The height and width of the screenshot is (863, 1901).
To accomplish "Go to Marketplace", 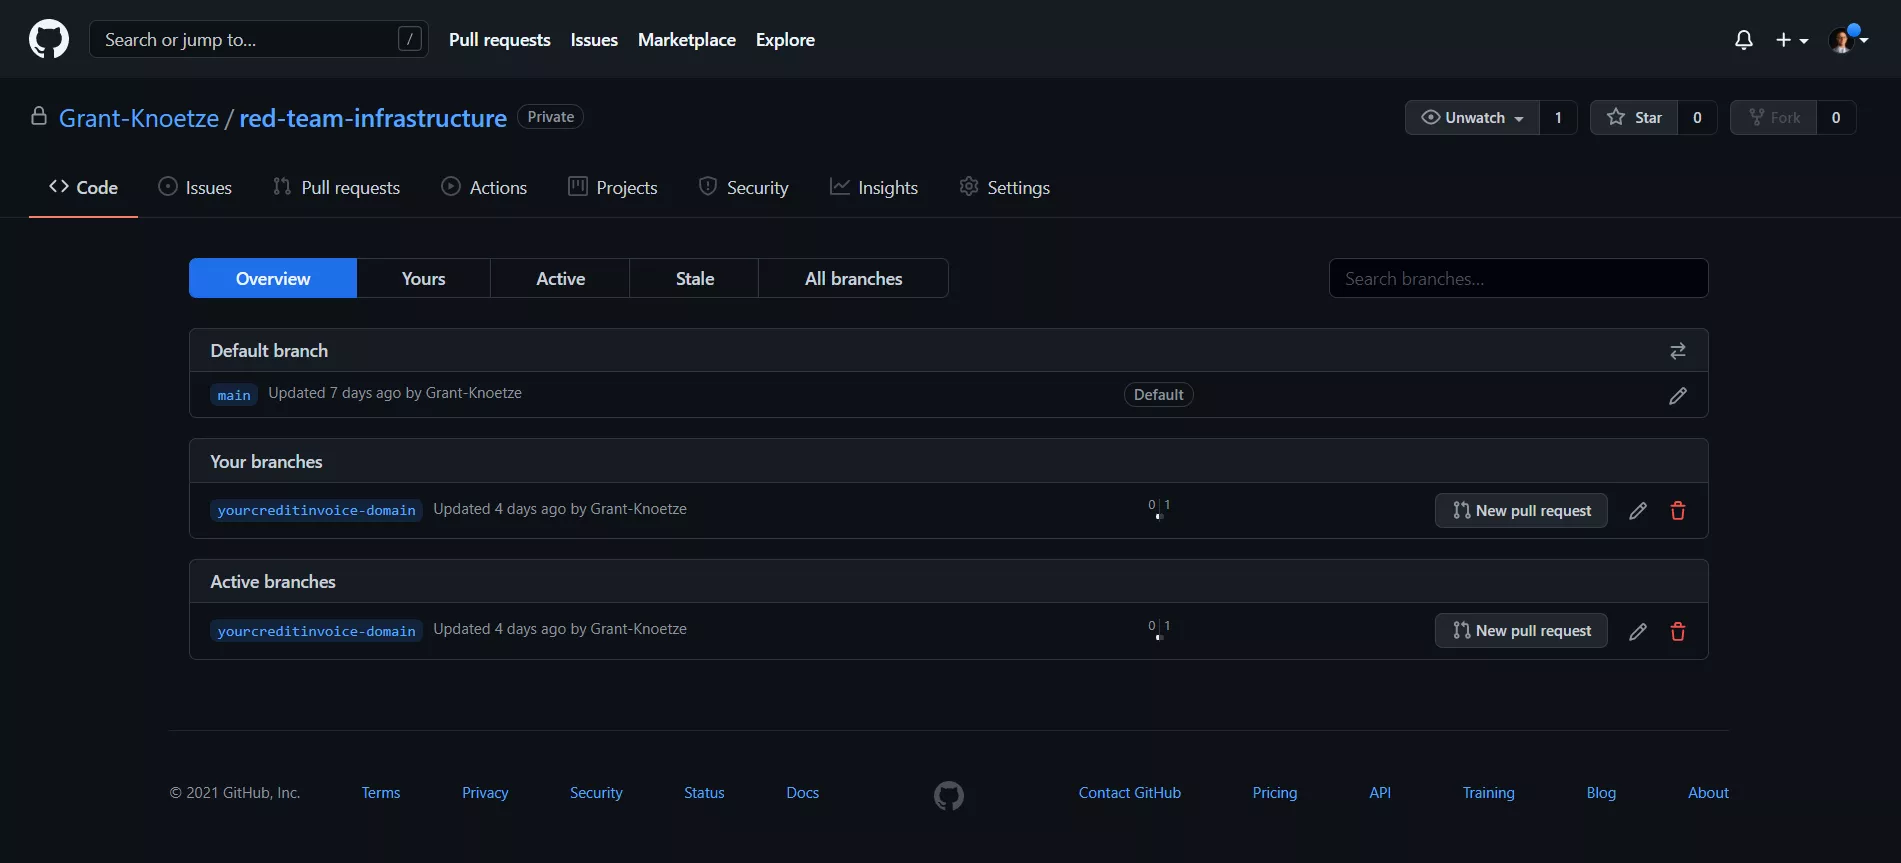I will point(687,40).
